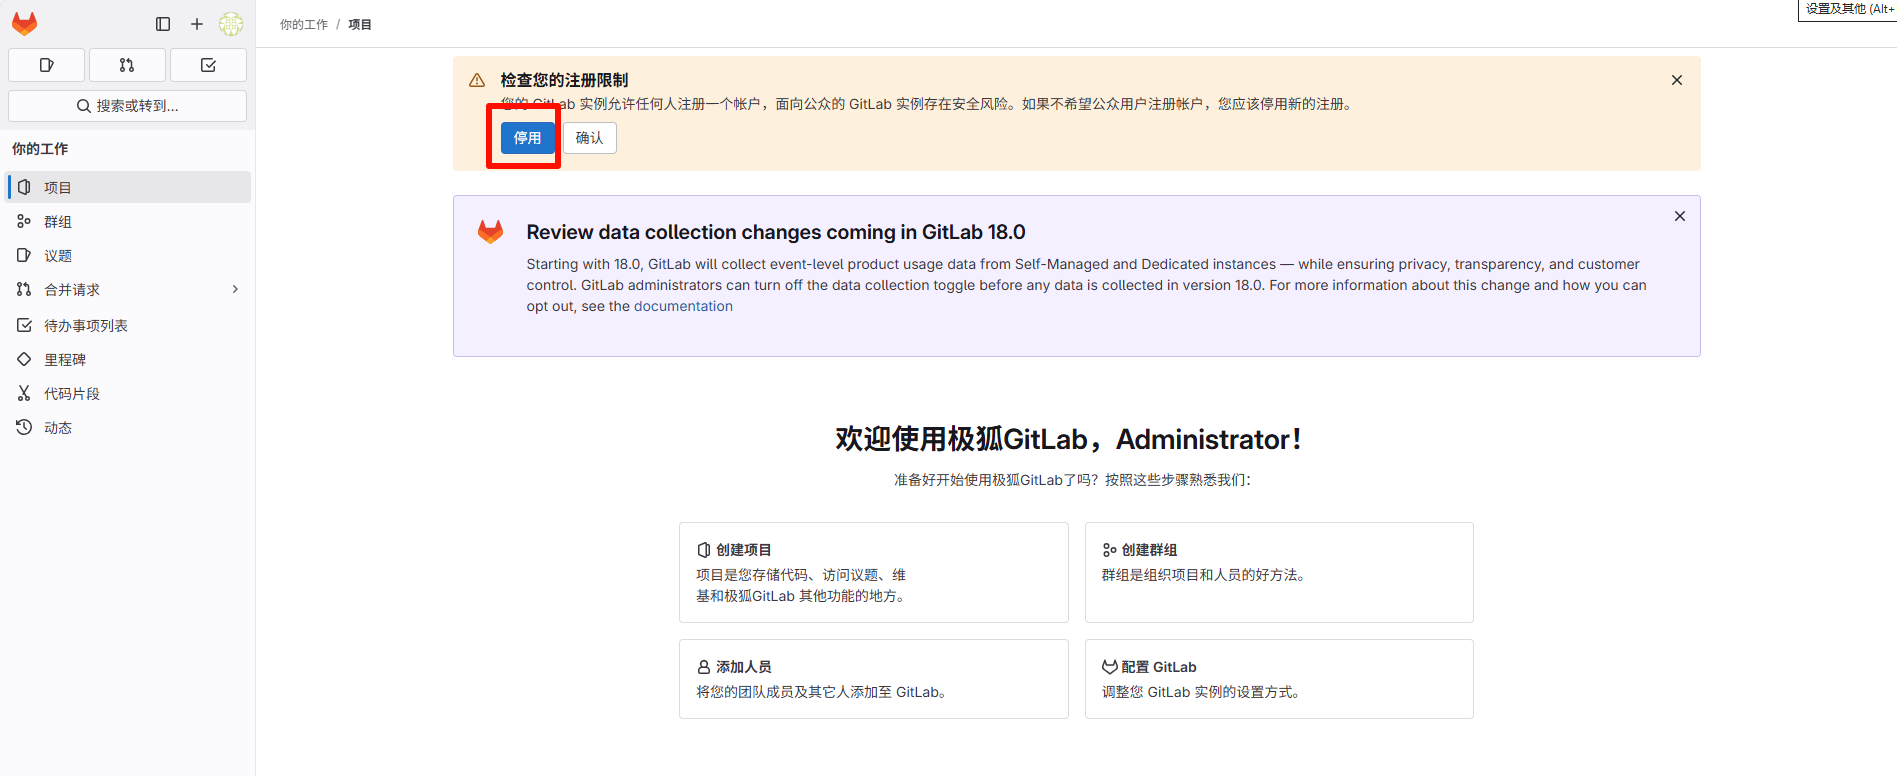
Task: Click the welcome heading 欢迎使用极狐GitLab
Action: 1068,439
